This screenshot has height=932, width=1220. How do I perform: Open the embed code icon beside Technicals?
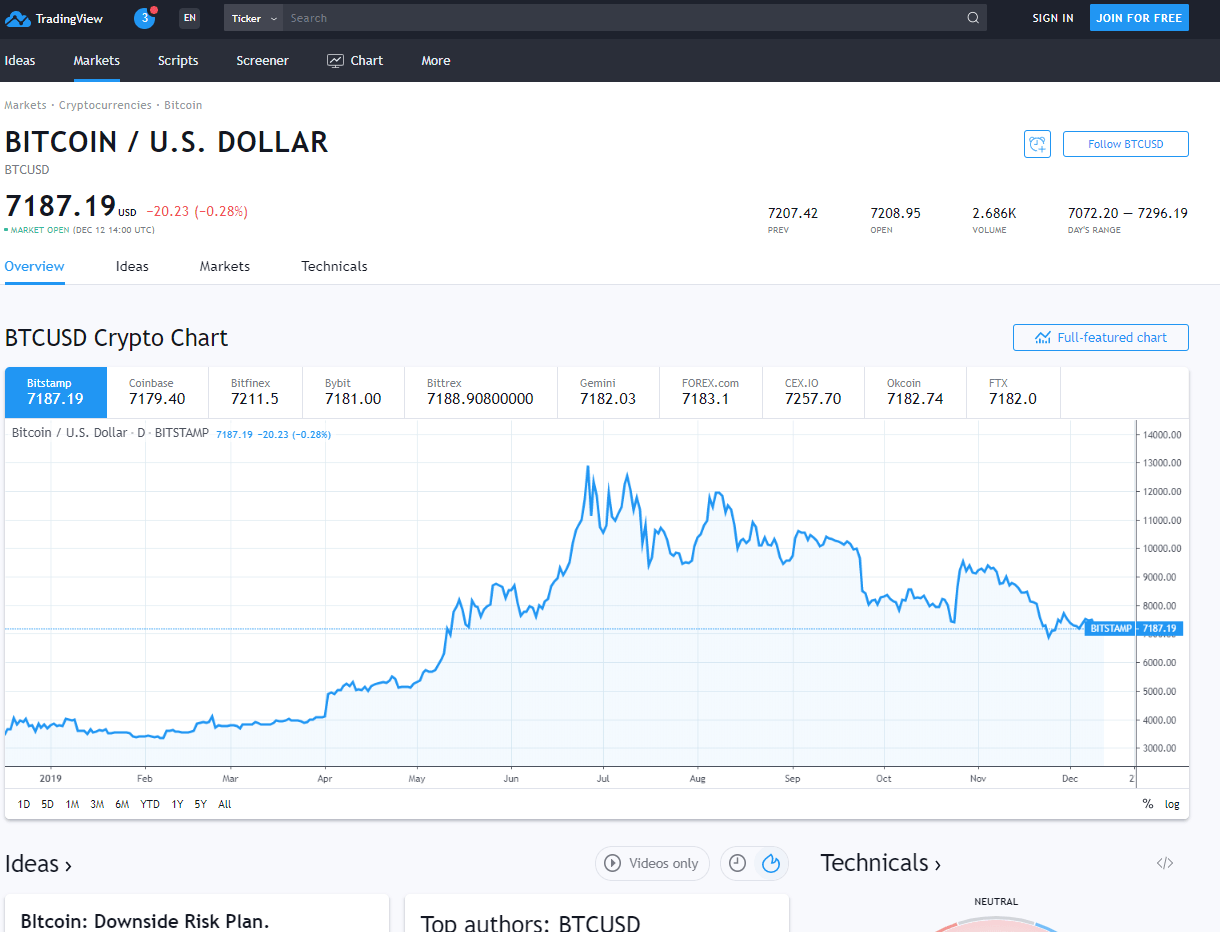1165,864
